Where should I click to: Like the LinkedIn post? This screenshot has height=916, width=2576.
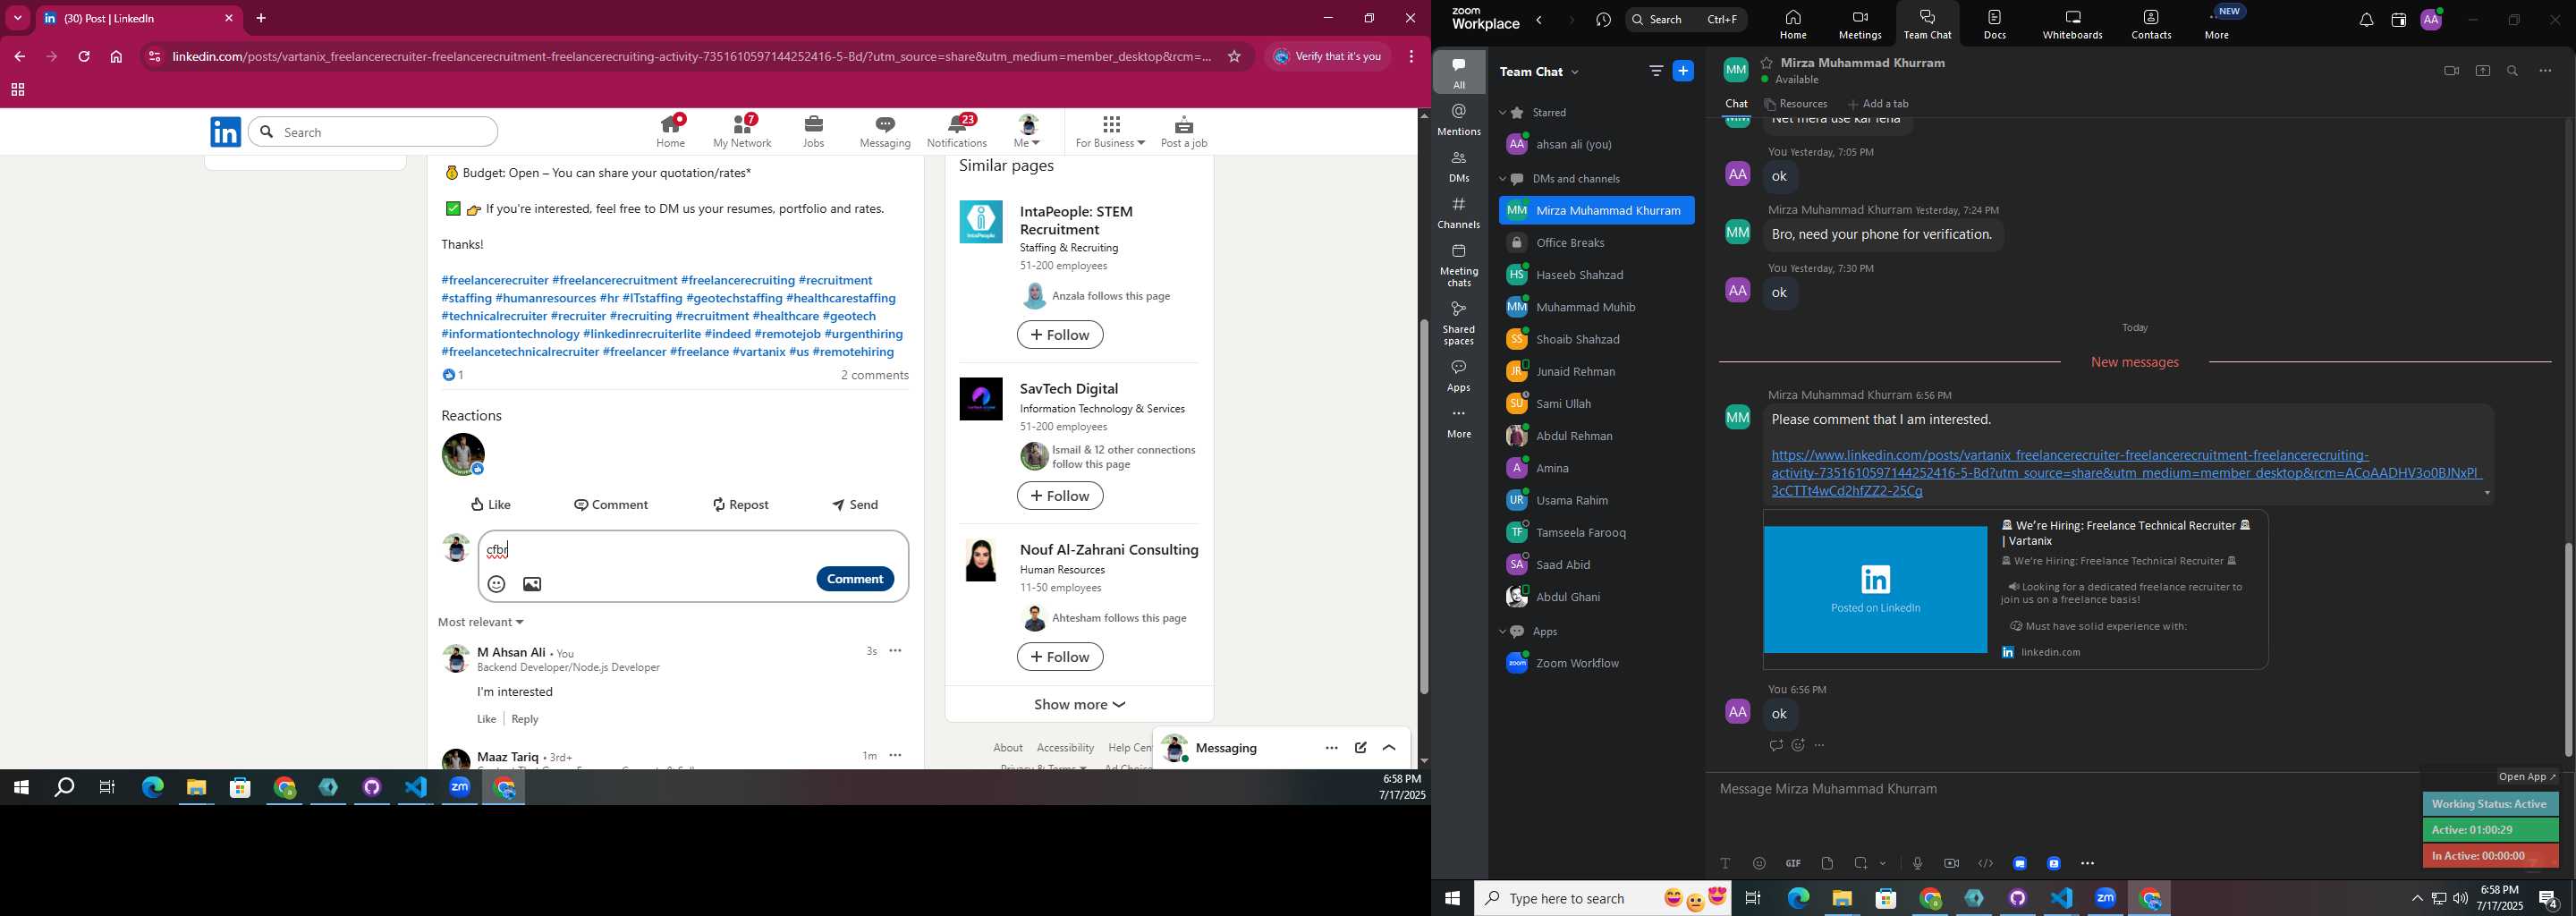(491, 504)
